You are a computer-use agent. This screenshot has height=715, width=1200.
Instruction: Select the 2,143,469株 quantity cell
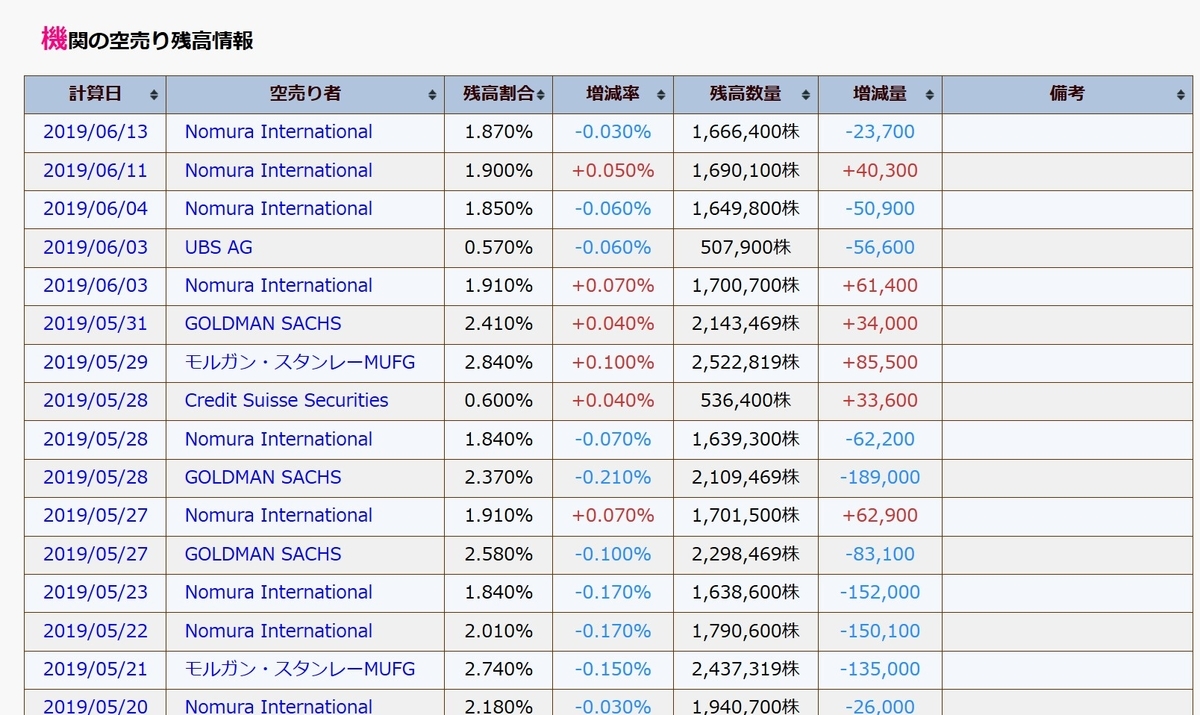pyautogui.click(x=746, y=324)
